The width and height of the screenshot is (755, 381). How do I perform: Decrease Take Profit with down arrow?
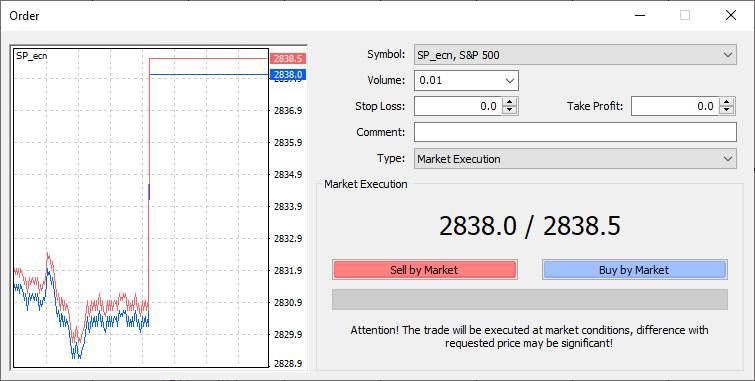point(727,110)
